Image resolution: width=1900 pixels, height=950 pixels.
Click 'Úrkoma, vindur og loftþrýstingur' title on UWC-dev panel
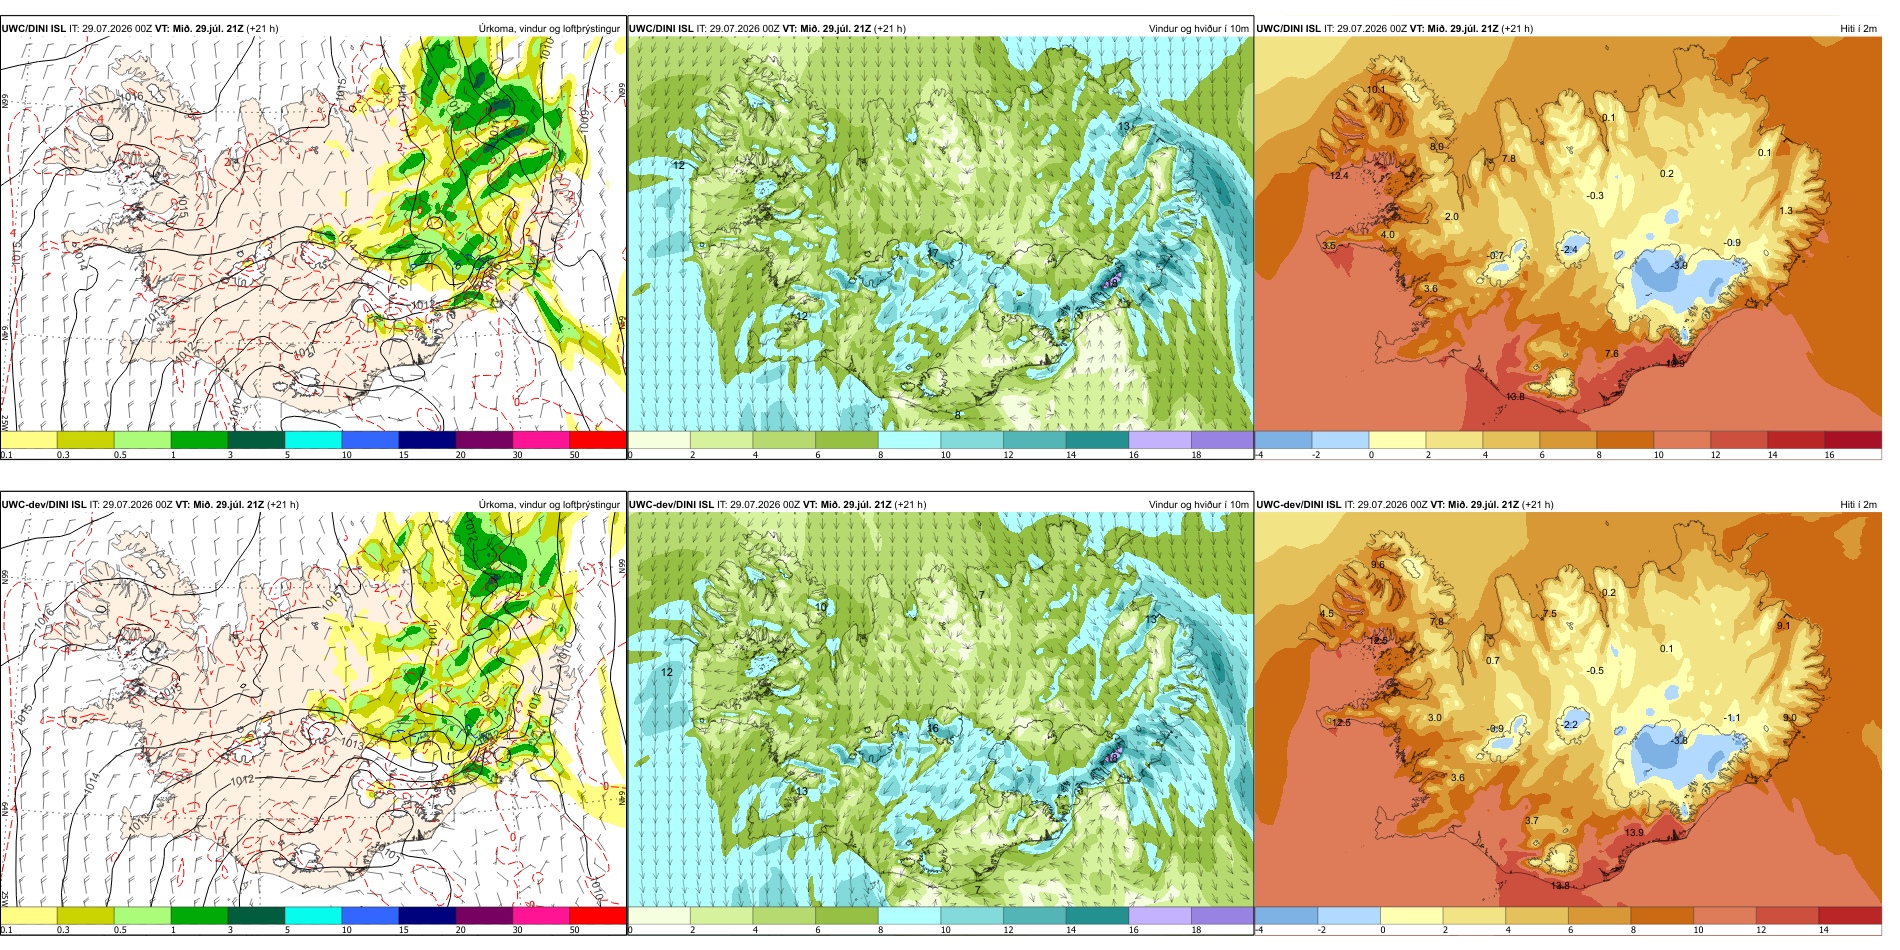click(549, 505)
